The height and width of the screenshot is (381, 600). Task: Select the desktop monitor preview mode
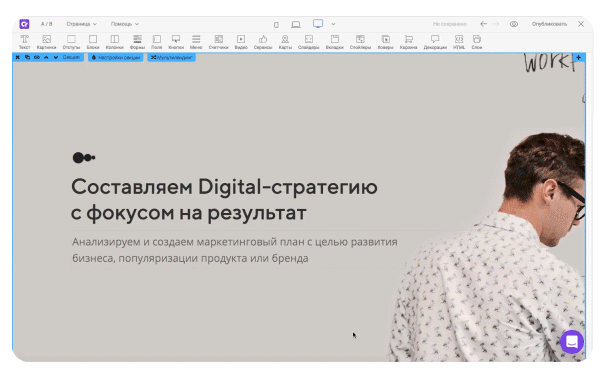coord(318,24)
